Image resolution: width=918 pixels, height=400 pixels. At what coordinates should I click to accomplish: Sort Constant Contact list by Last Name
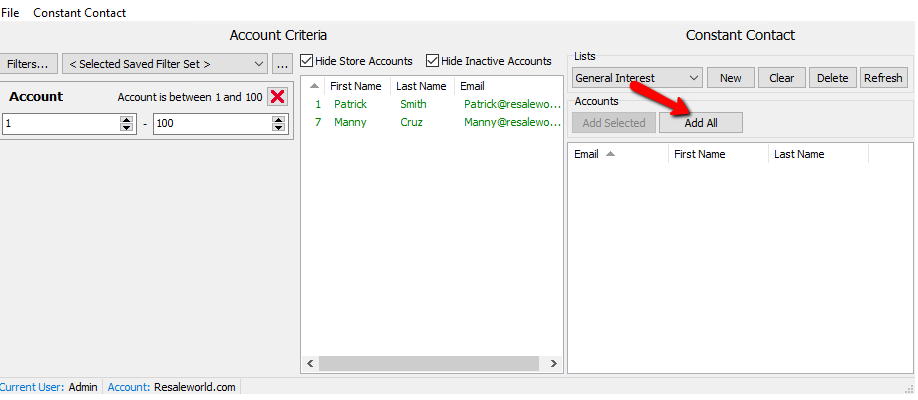pyautogui.click(x=818, y=154)
